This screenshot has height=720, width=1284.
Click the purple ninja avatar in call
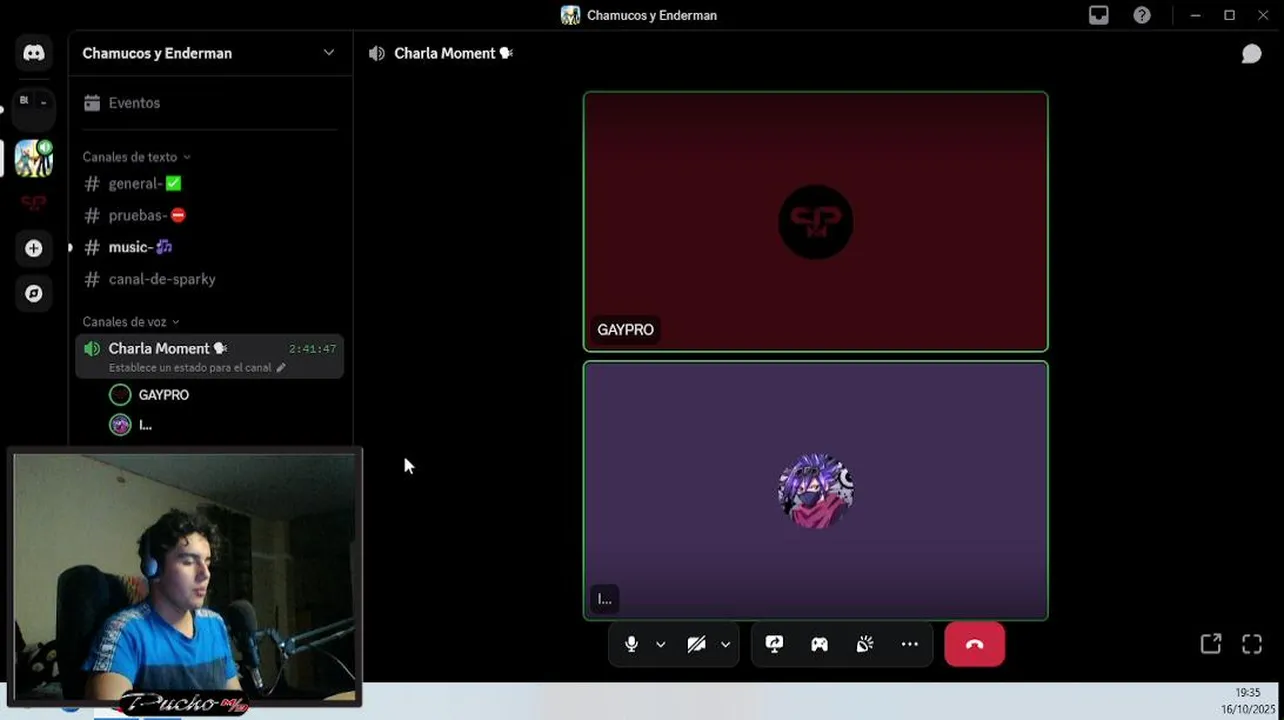click(816, 491)
